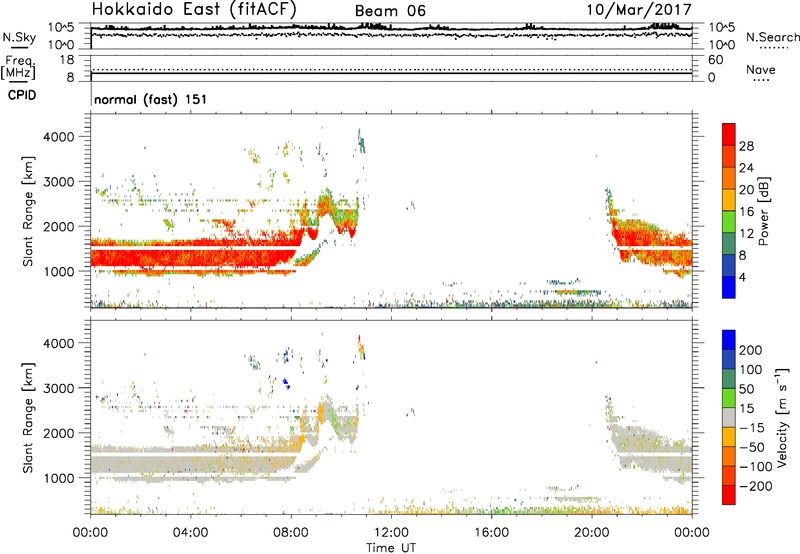Click the blue bottom of power colorbar

pyautogui.click(x=729, y=287)
